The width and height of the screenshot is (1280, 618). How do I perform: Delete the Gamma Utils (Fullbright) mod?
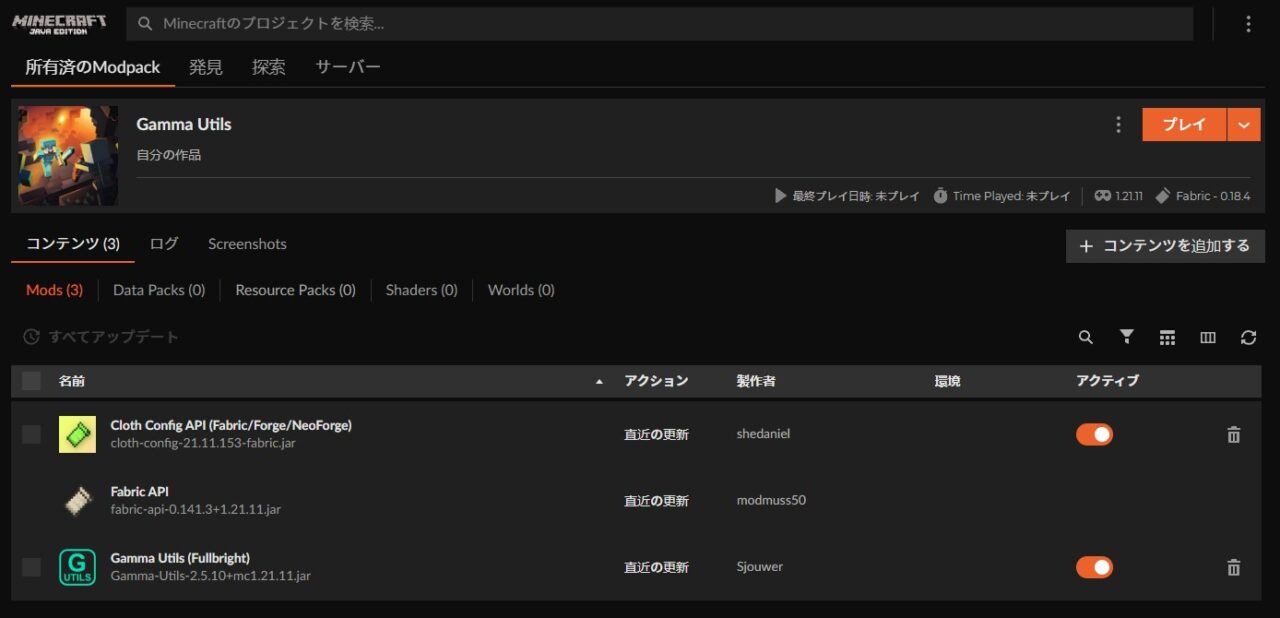point(1233,568)
